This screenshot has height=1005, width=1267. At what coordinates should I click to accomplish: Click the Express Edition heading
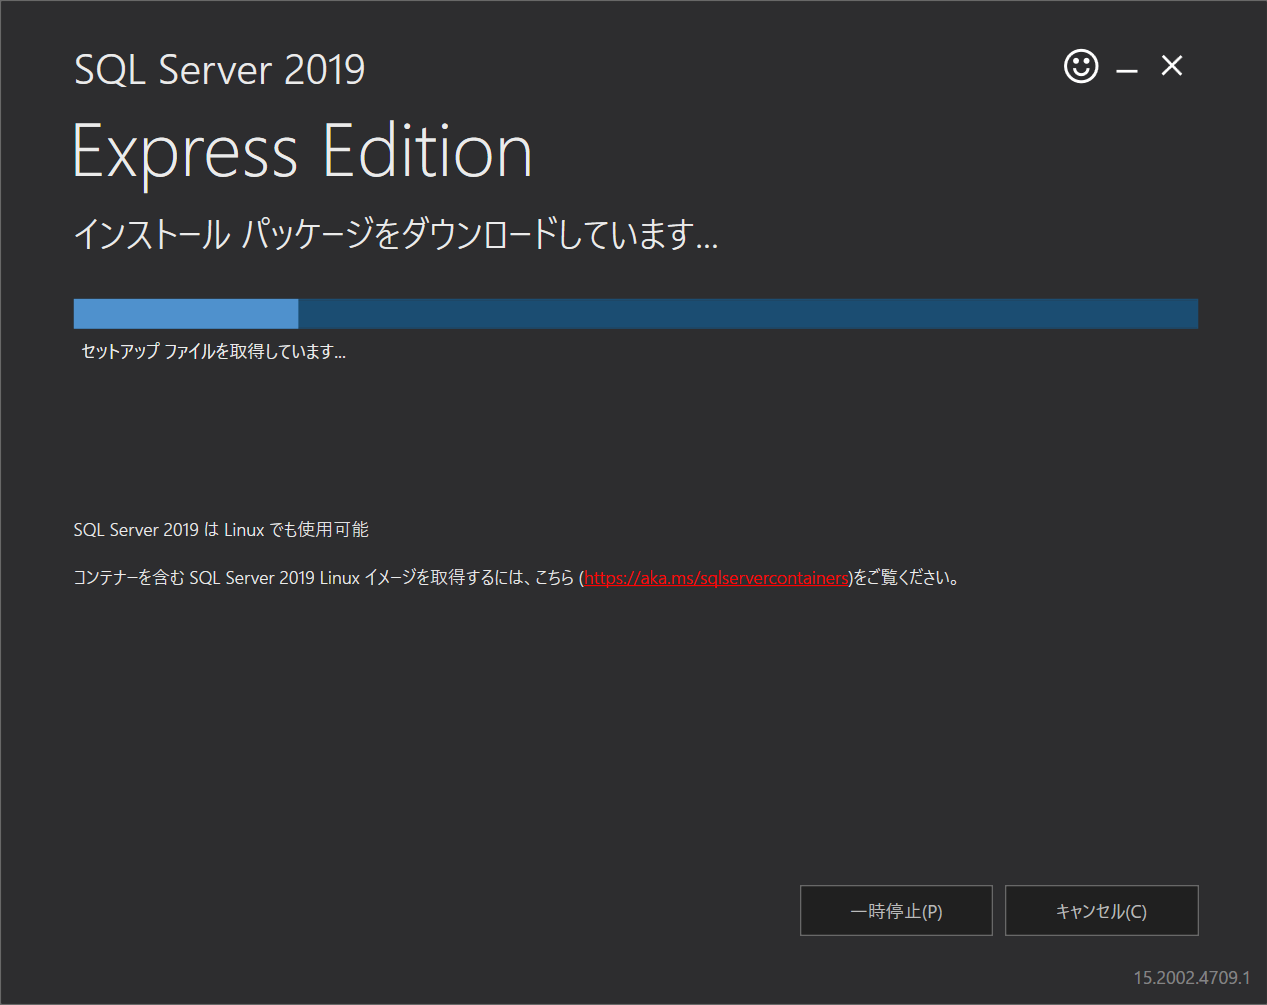click(302, 152)
